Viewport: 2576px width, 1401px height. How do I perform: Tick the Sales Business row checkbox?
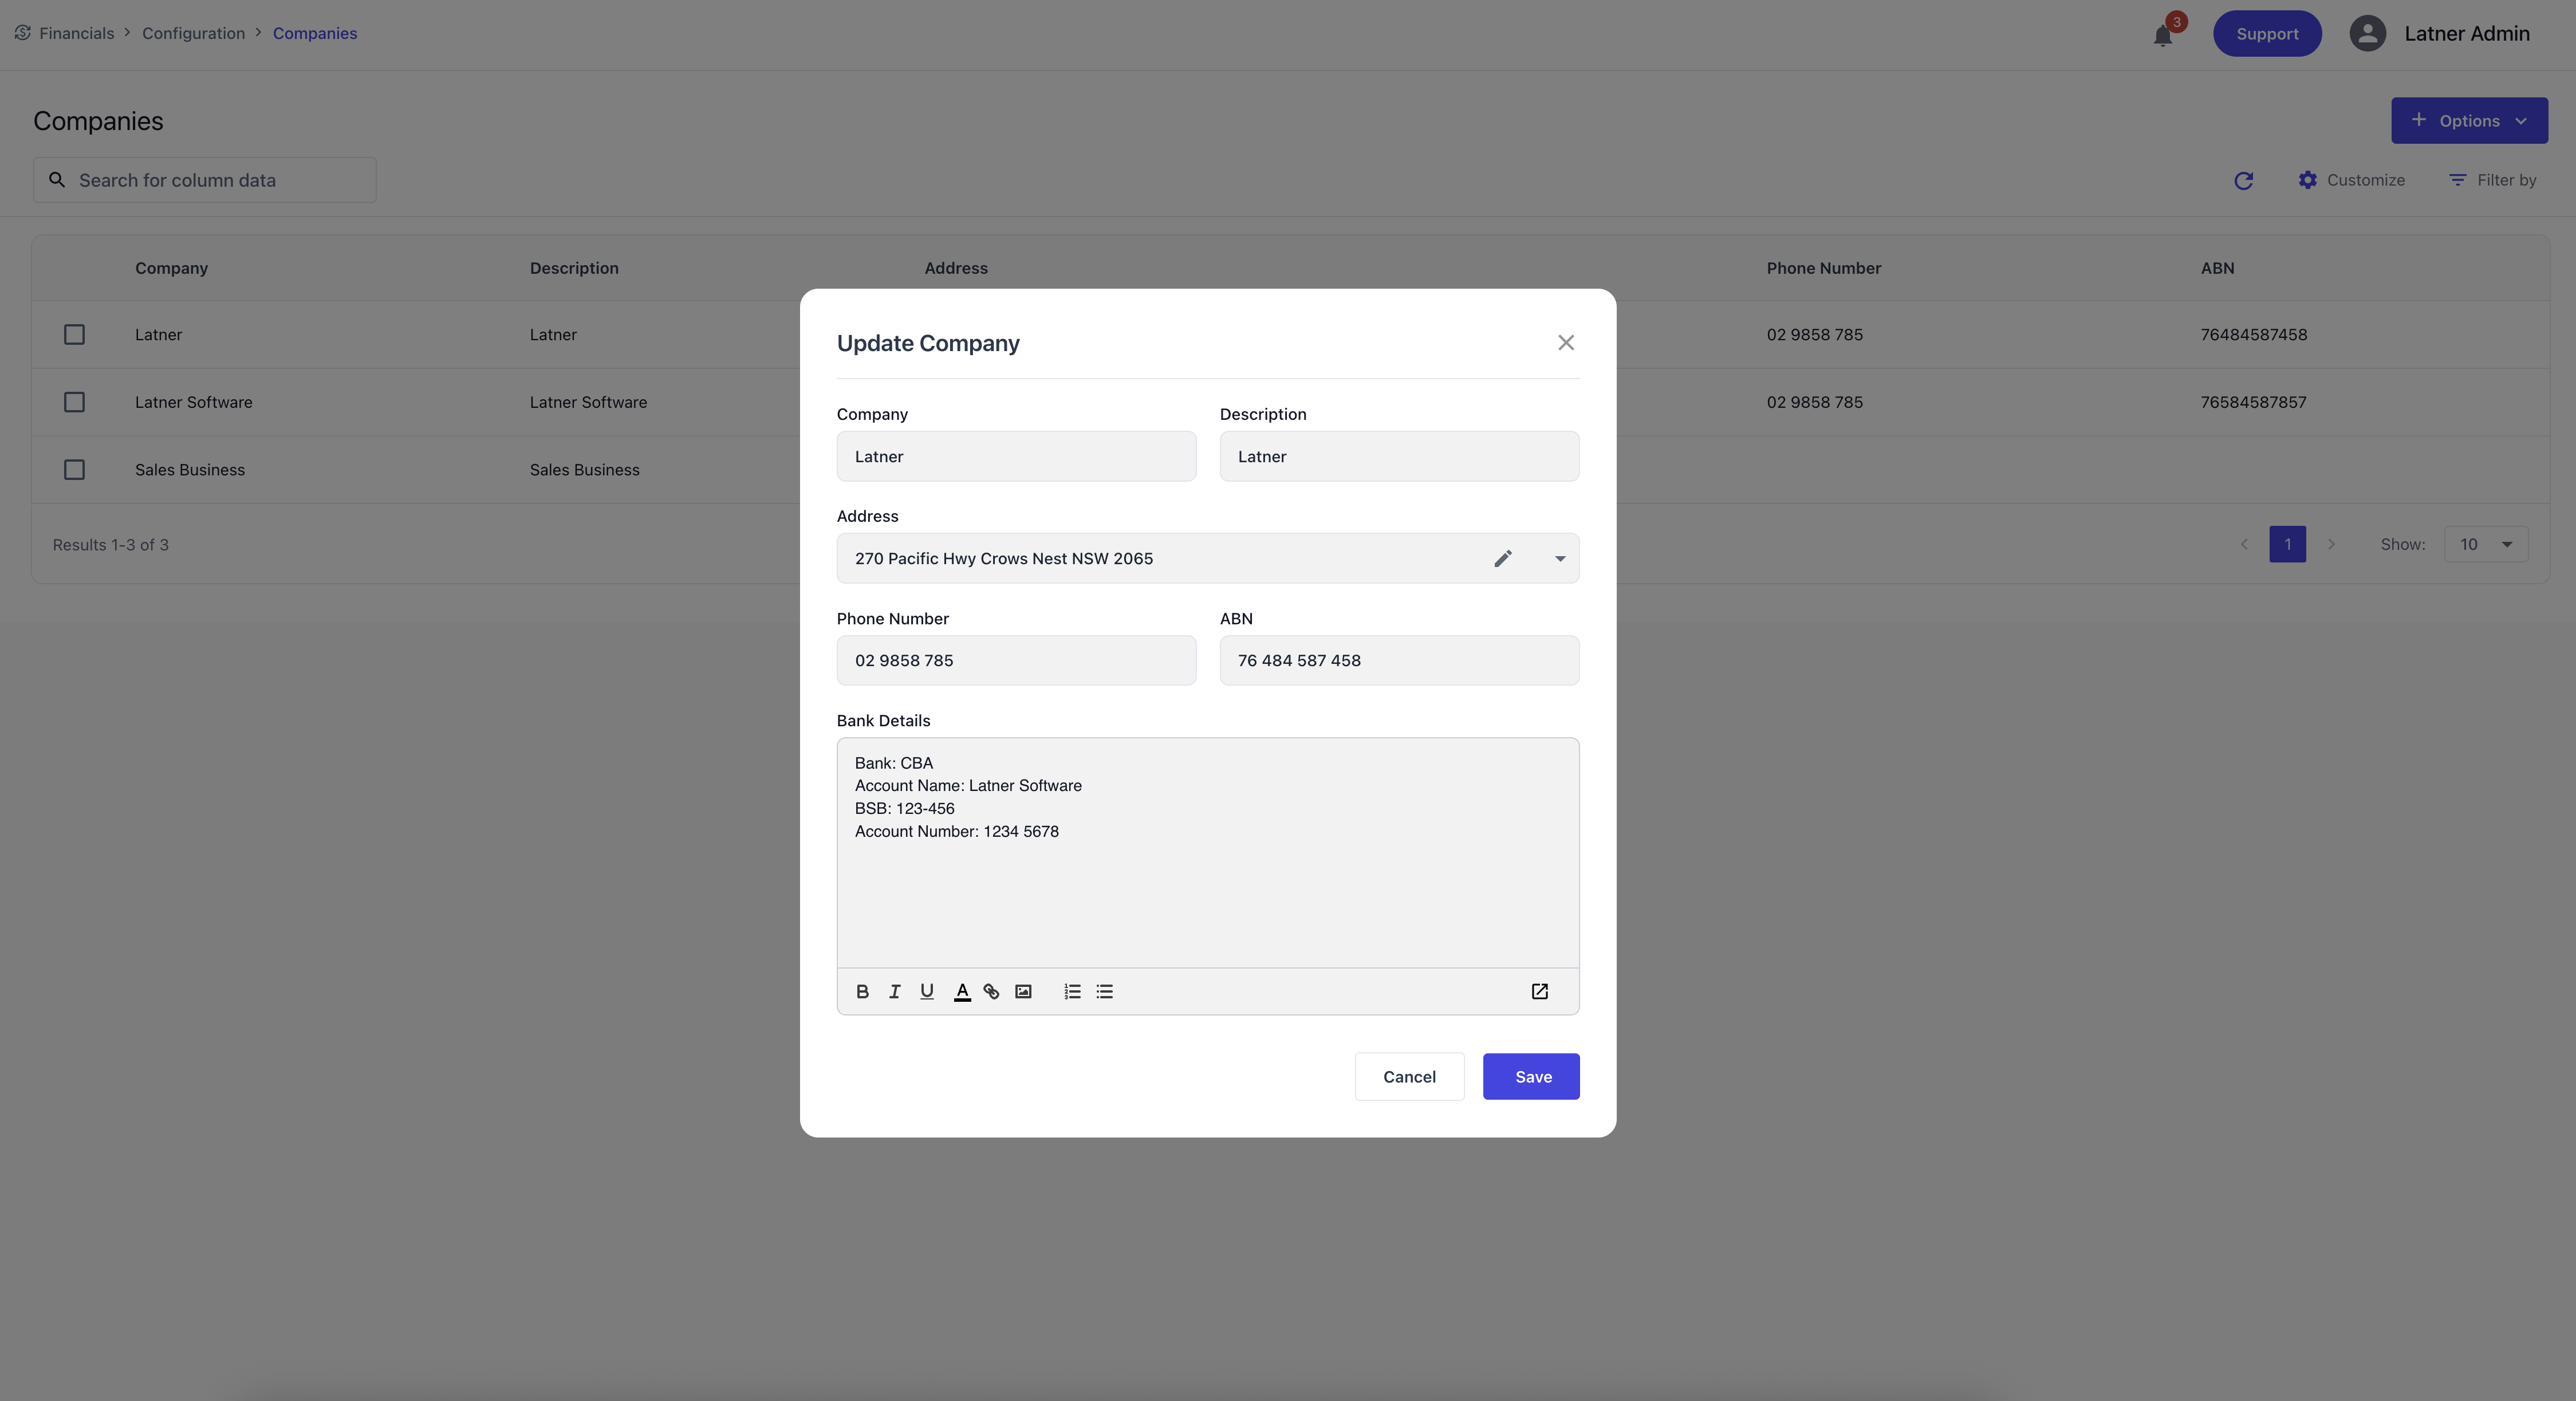[x=74, y=469]
